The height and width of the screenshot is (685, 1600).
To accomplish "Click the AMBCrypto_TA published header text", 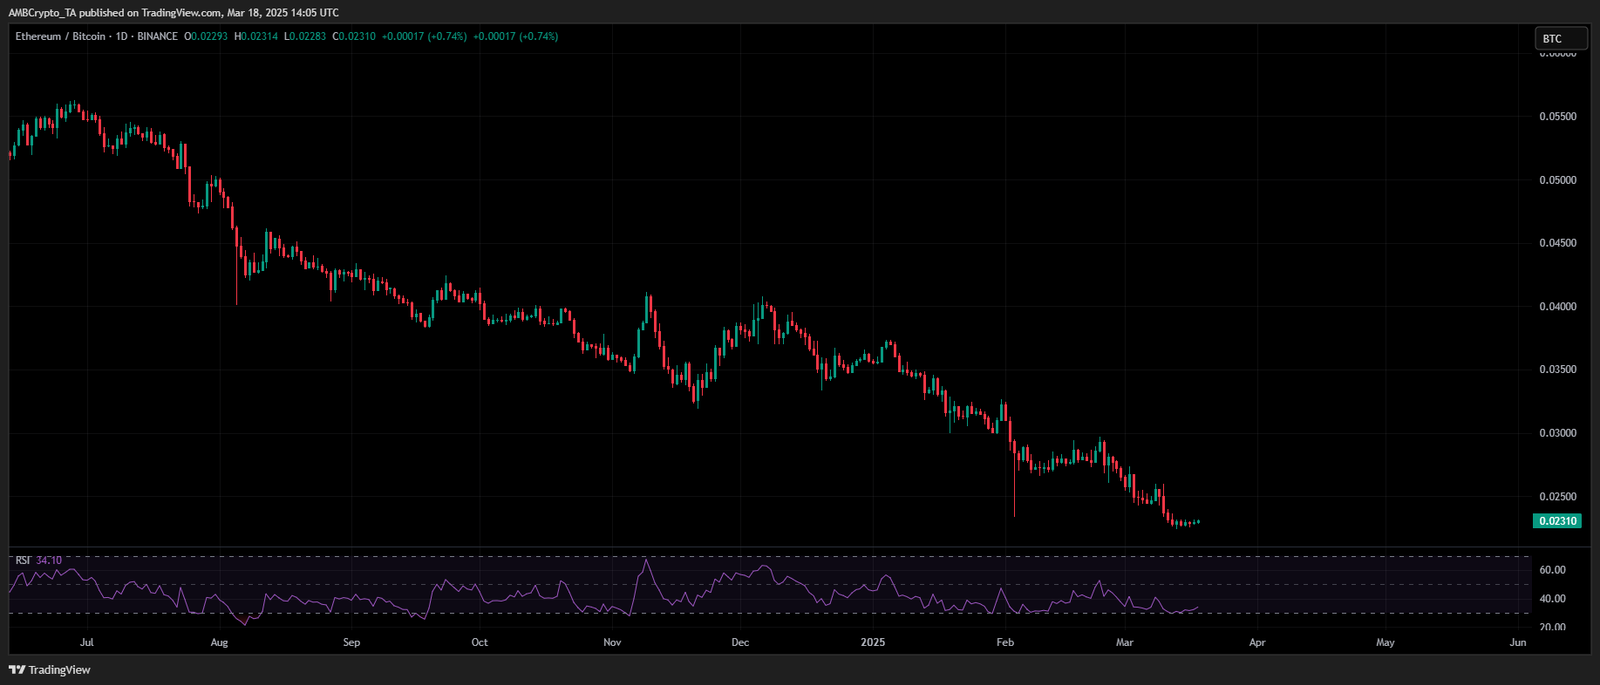I will pyautogui.click(x=173, y=13).
